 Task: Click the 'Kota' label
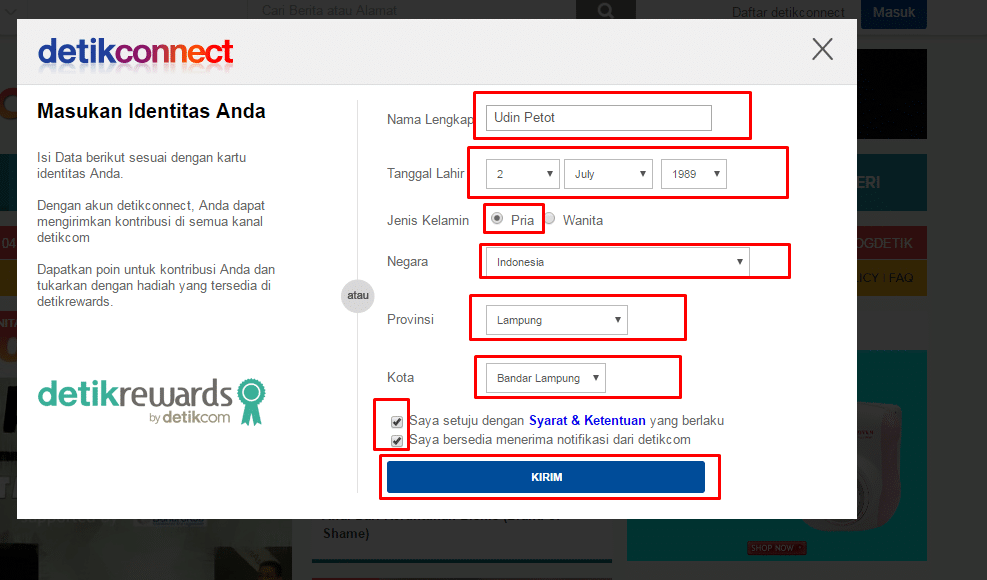tap(400, 377)
